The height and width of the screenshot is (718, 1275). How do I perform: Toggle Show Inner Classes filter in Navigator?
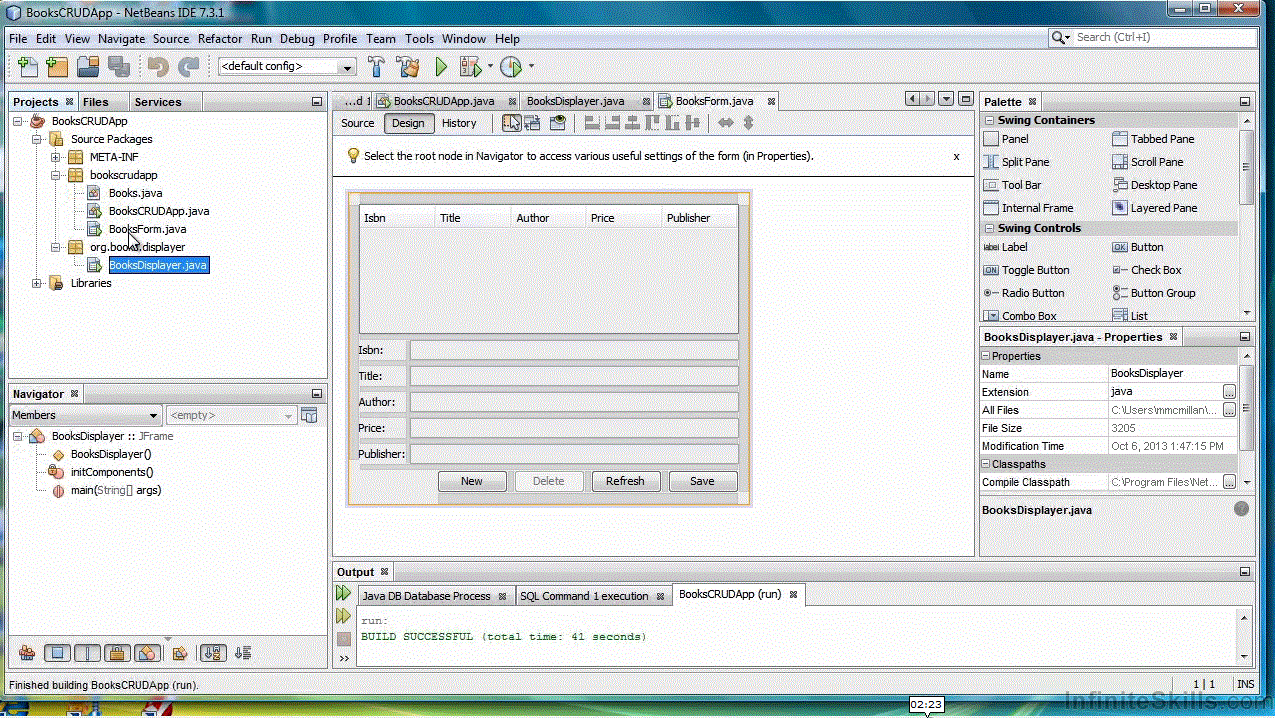tap(147, 653)
